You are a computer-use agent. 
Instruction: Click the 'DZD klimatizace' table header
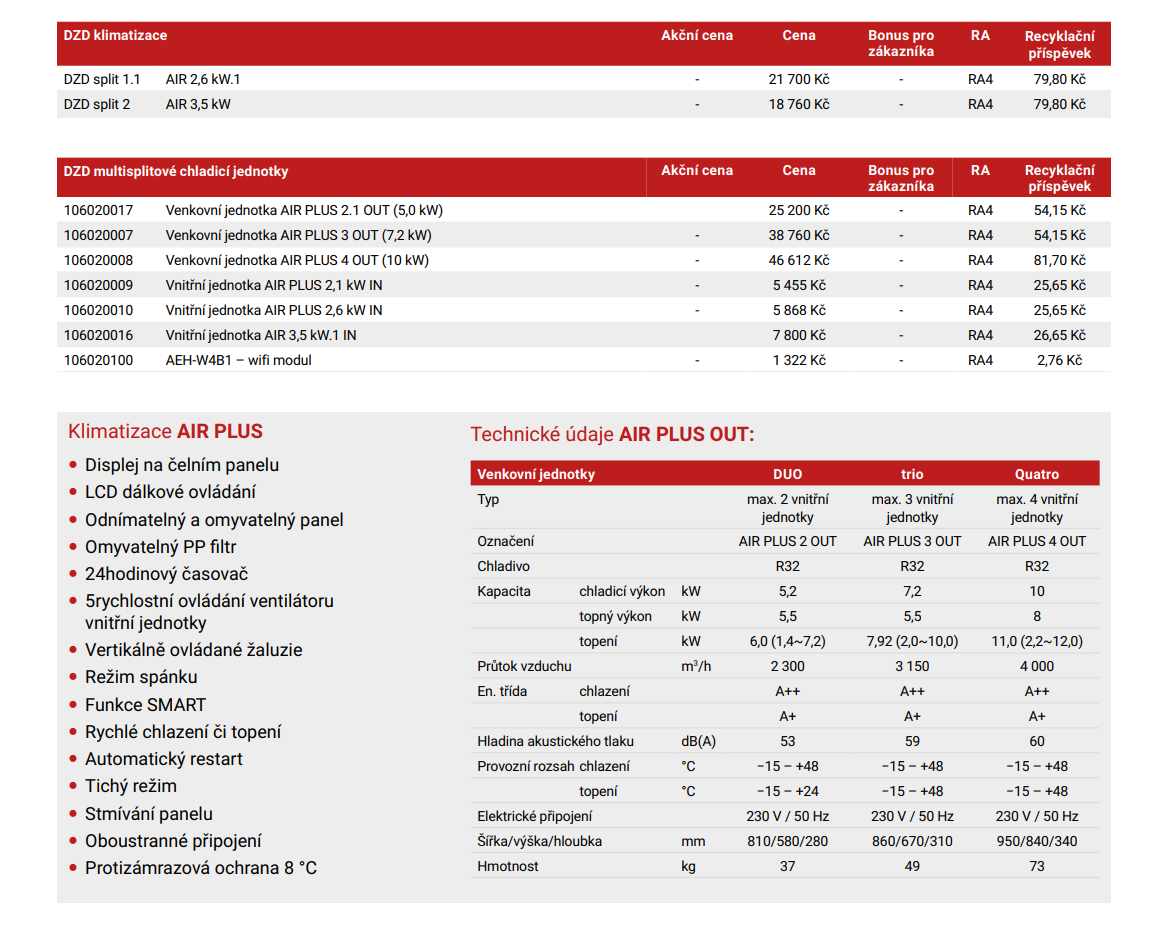pyautogui.click(x=115, y=35)
